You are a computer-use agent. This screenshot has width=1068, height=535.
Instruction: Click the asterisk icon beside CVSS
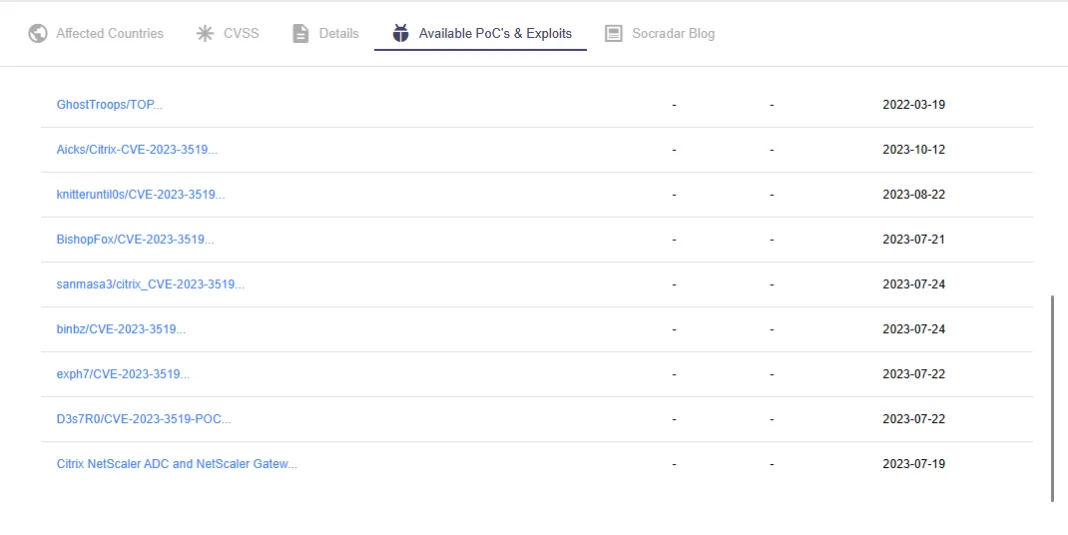[205, 33]
